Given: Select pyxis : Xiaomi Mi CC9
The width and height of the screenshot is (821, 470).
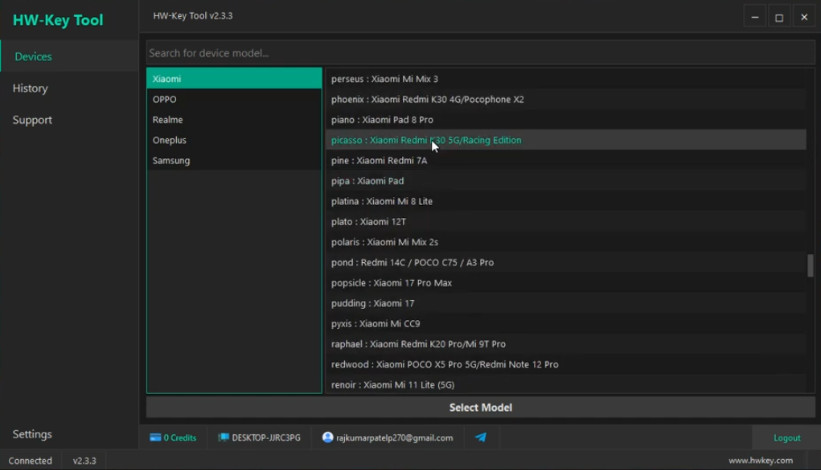Looking at the screenshot, I should [565, 323].
